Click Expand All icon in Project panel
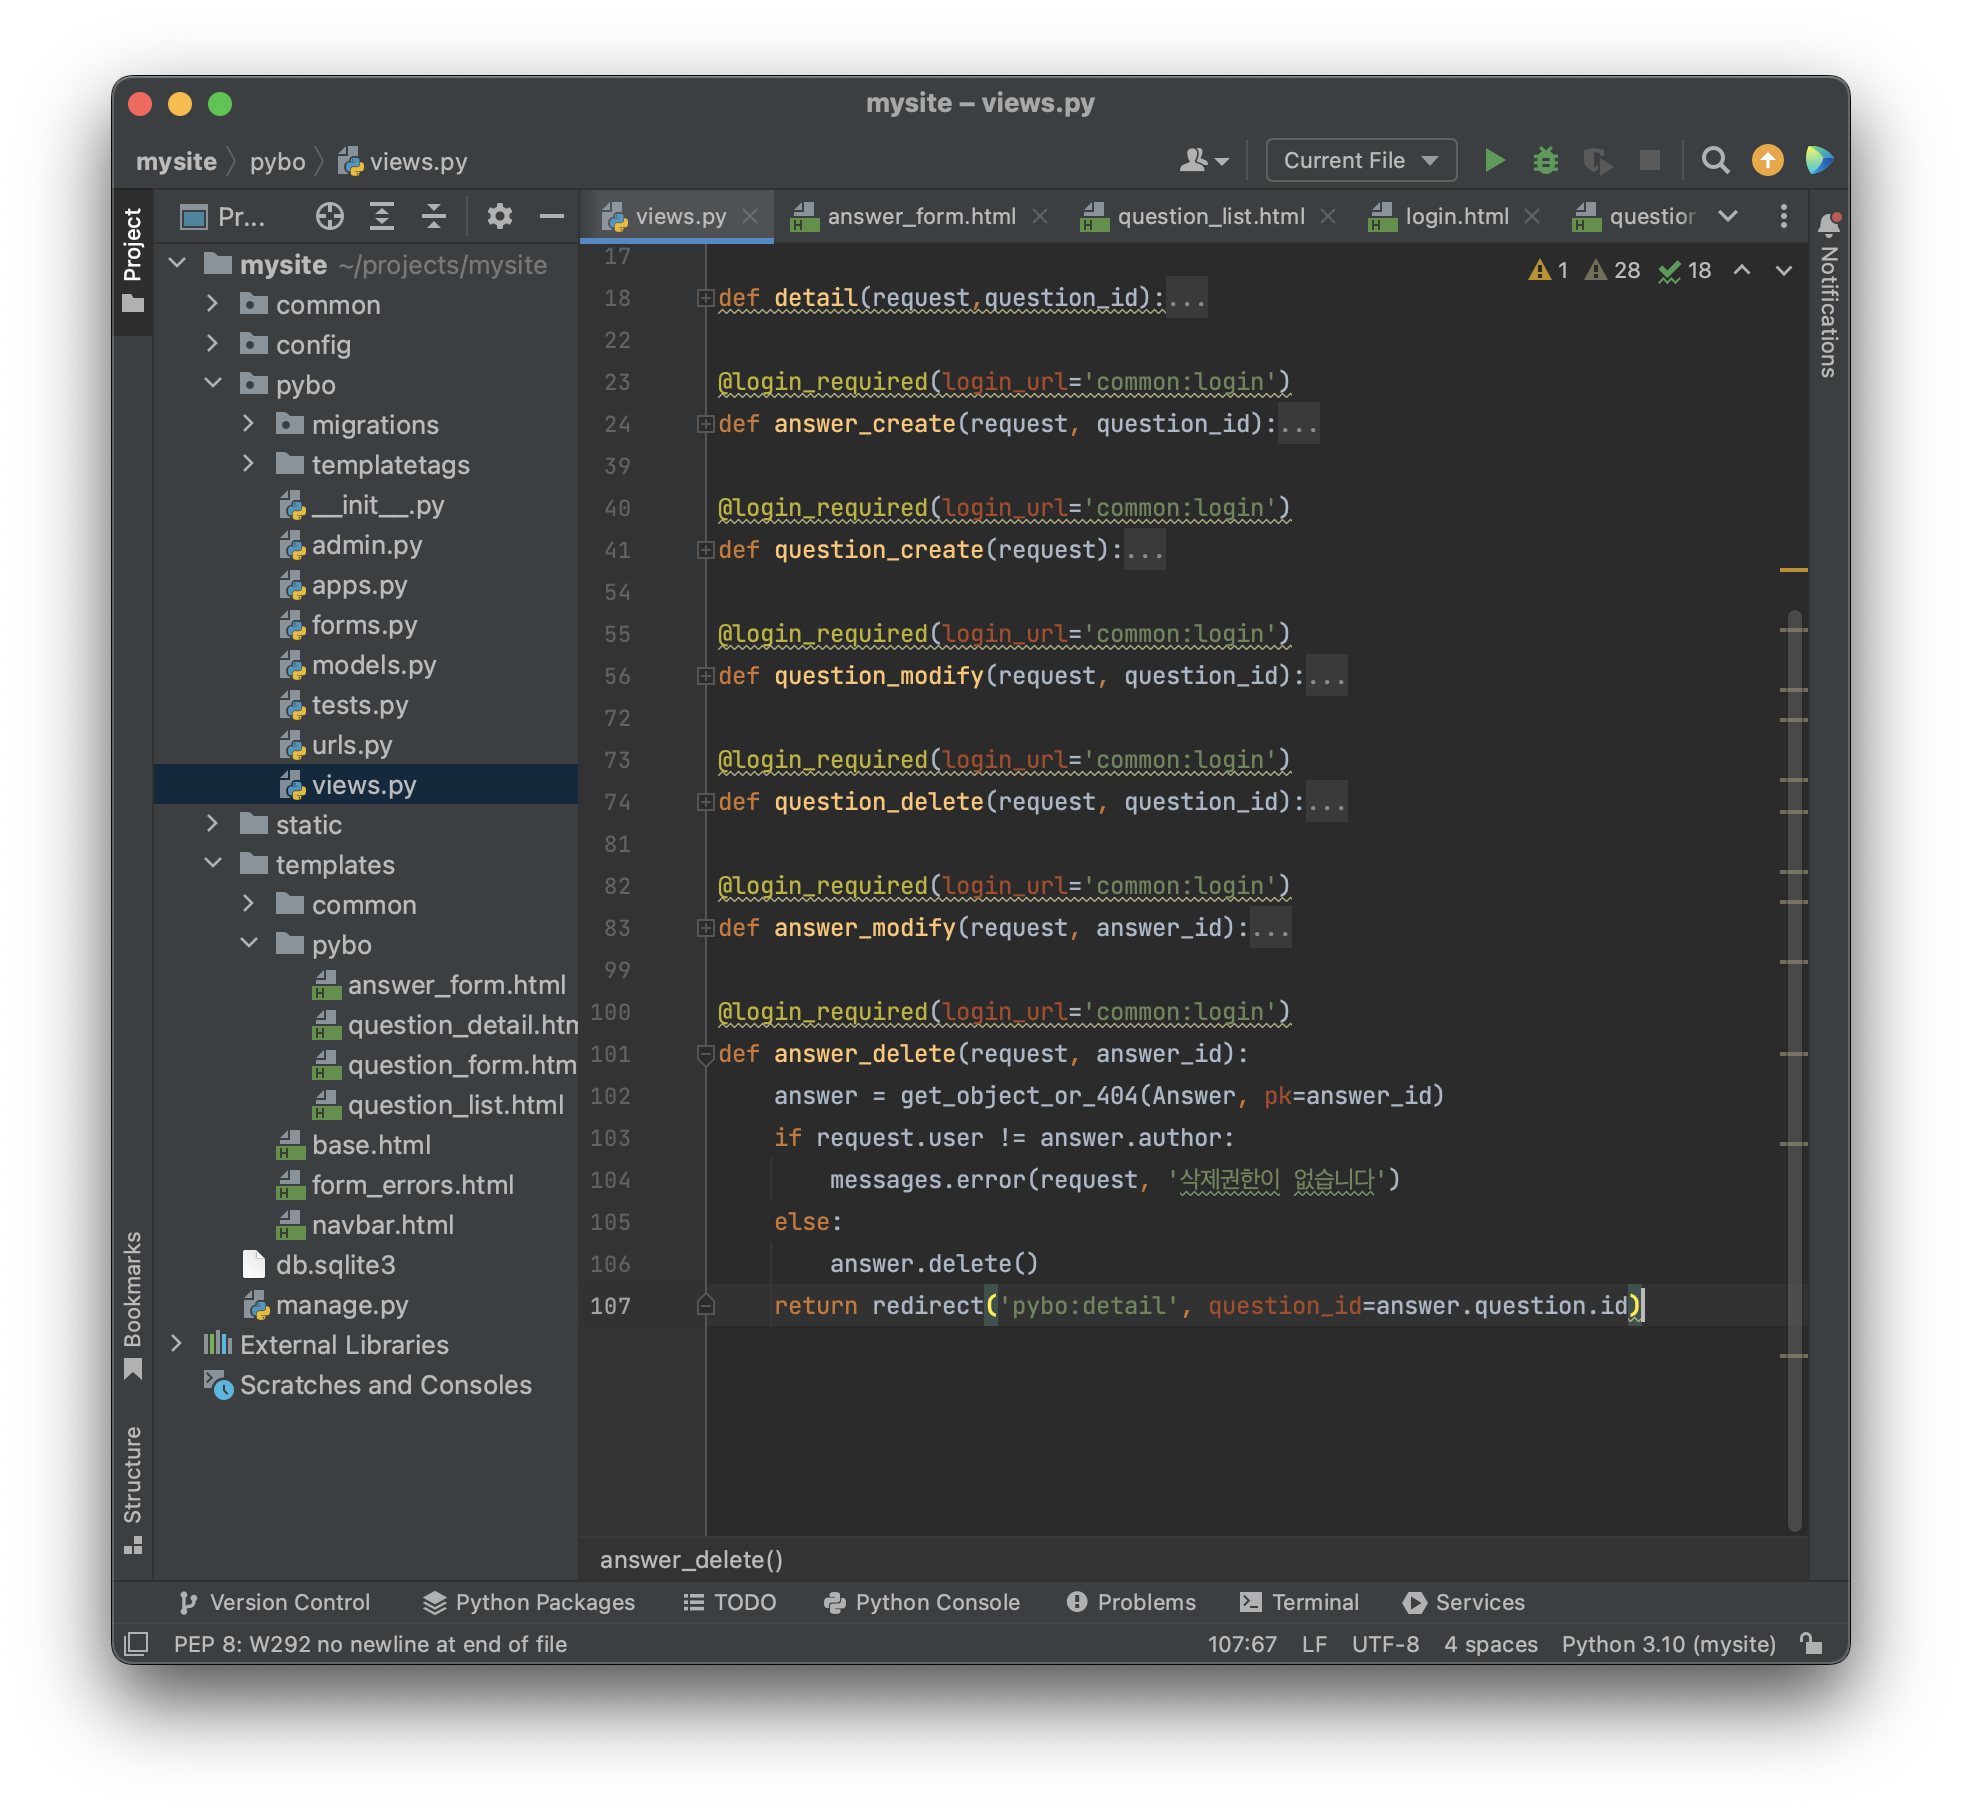This screenshot has width=1962, height=1812. (382, 216)
